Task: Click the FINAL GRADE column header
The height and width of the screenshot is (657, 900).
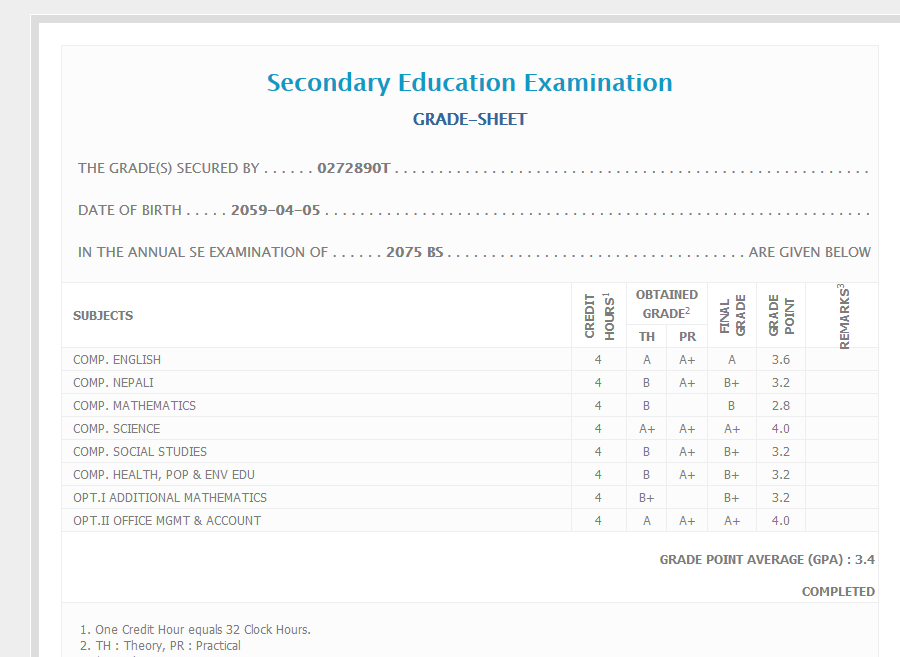Action: coord(733,316)
